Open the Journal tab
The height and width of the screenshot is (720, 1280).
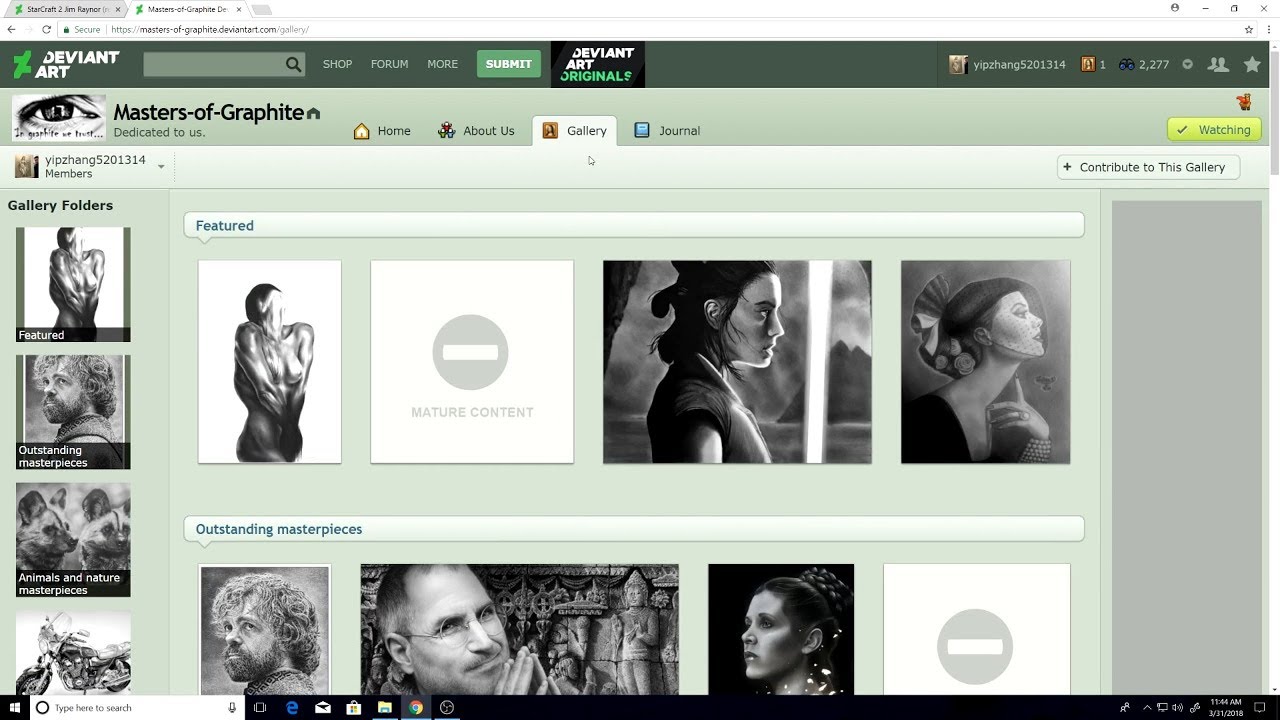[x=667, y=131]
